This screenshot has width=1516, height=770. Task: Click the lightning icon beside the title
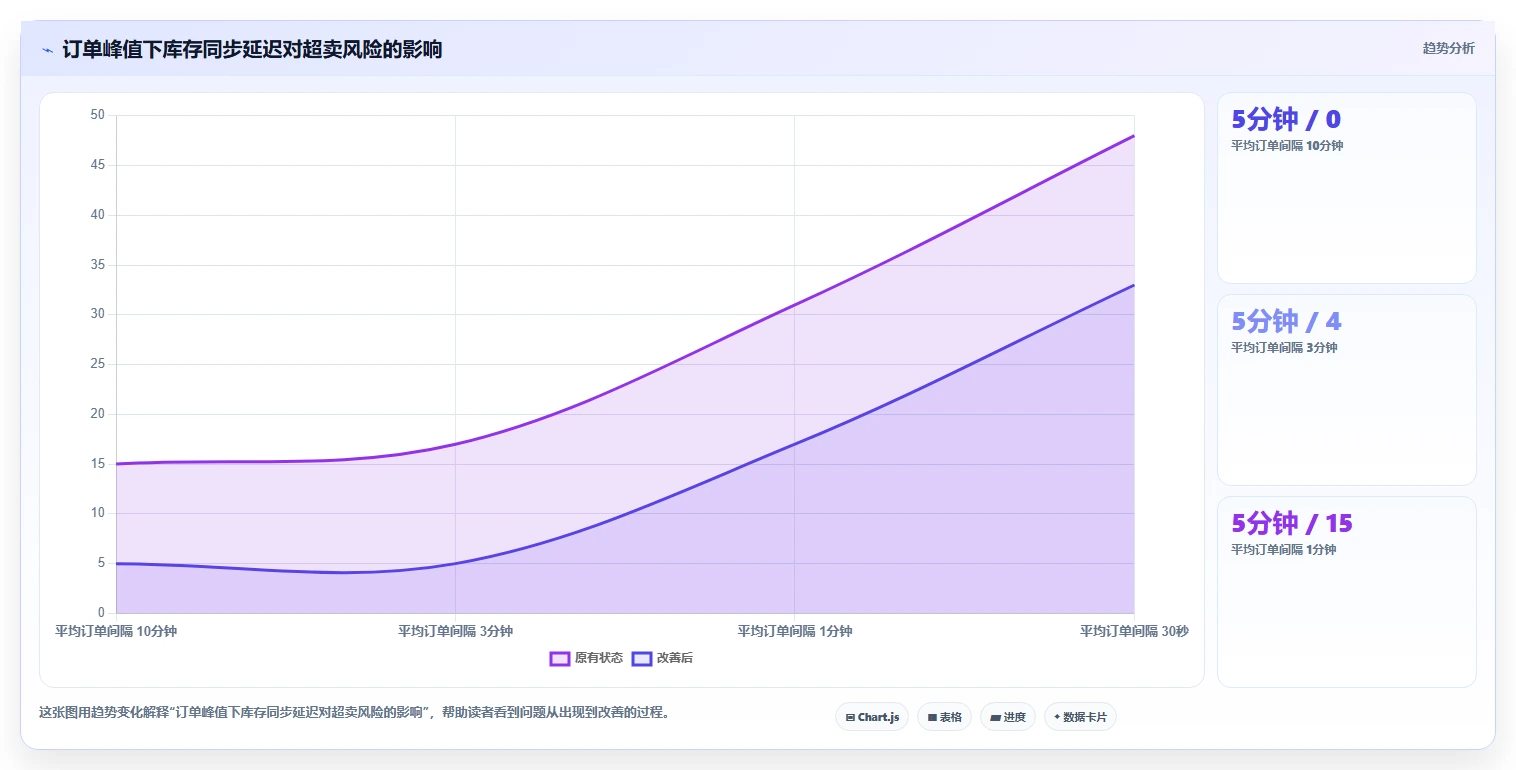tap(47, 50)
